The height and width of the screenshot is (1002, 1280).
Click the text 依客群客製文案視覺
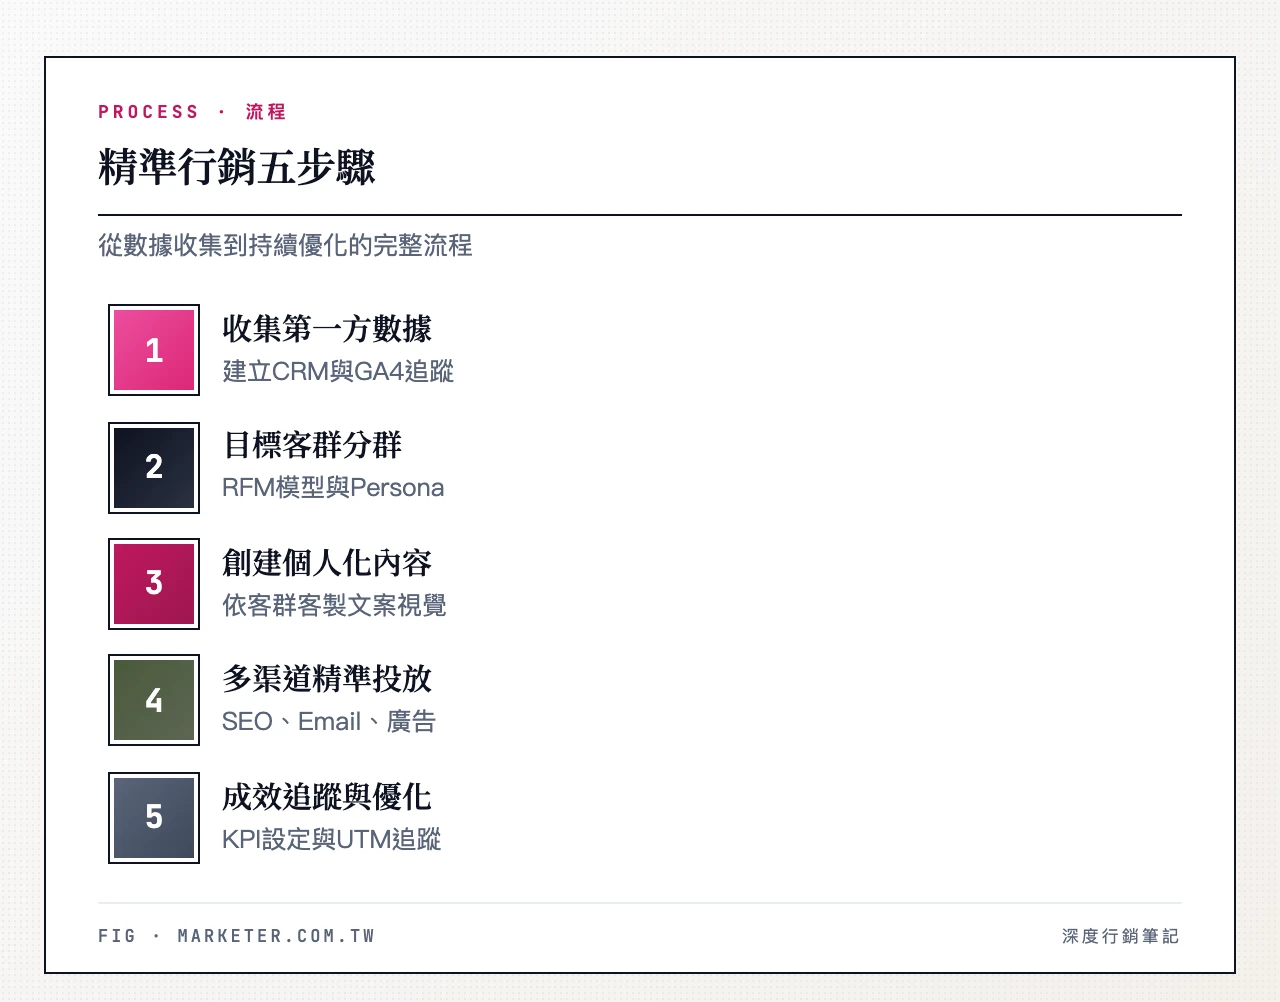click(x=334, y=606)
